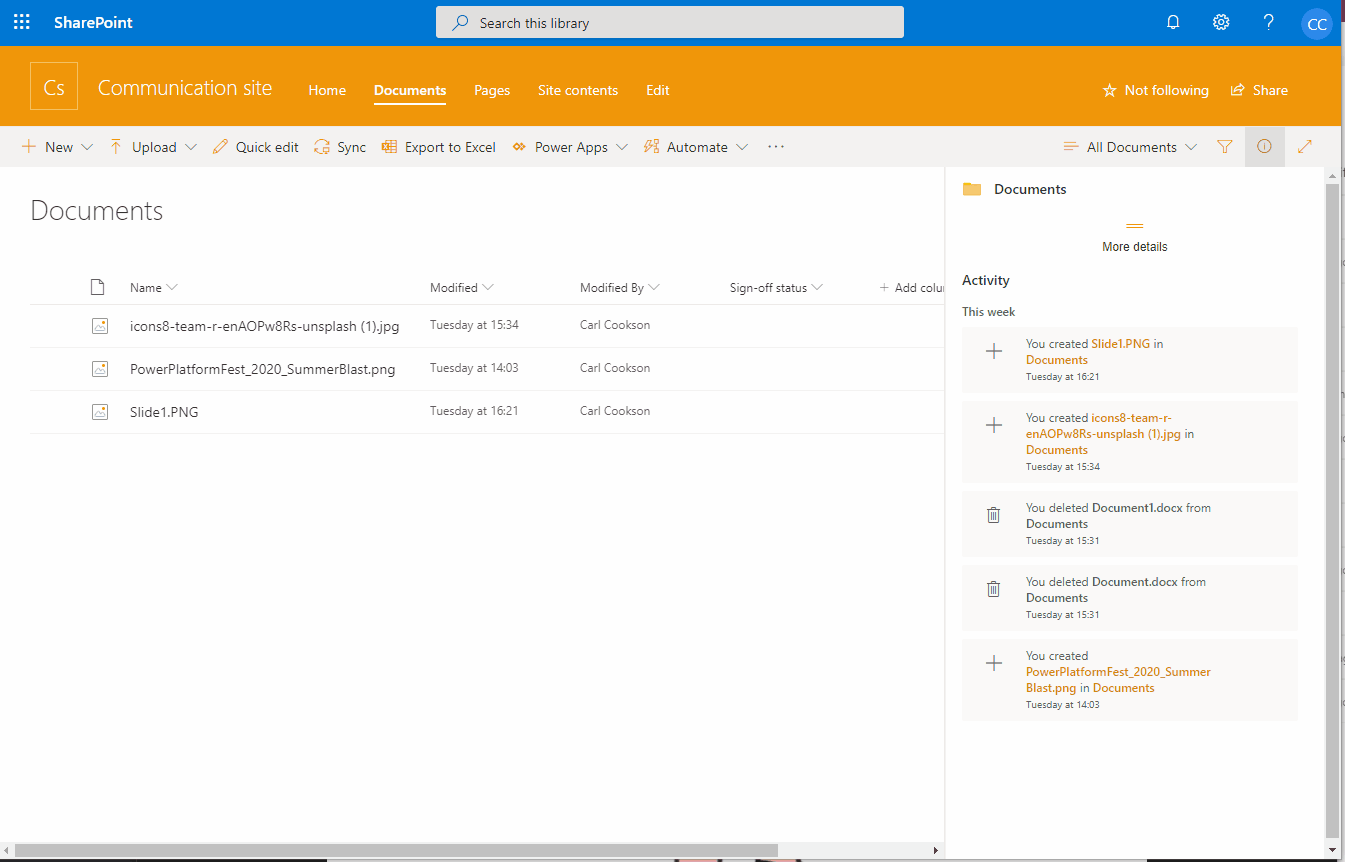Image resolution: width=1345 pixels, height=862 pixels.
Task: Toggle the details pane info icon
Action: (x=1265, y=147)
